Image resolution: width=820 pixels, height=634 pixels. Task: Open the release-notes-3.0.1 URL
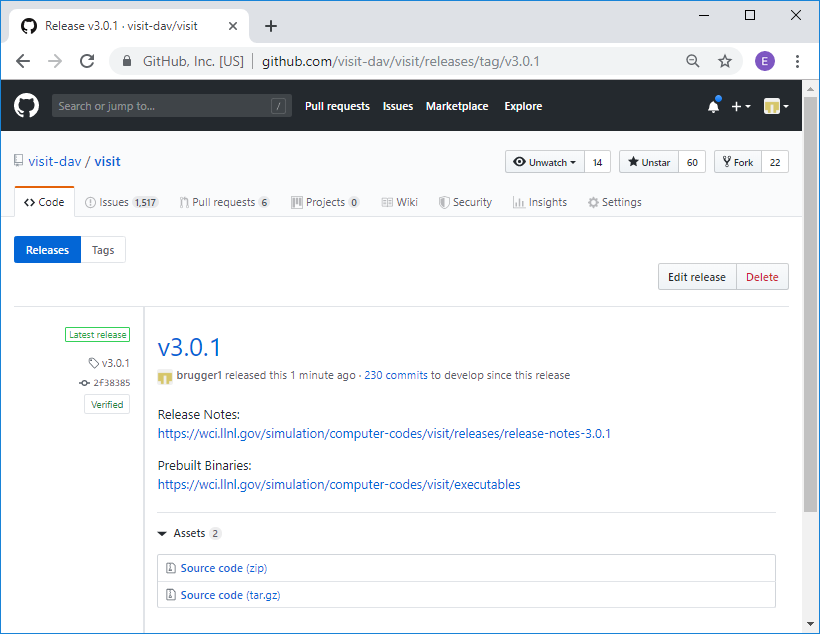(x=384, y=434)
